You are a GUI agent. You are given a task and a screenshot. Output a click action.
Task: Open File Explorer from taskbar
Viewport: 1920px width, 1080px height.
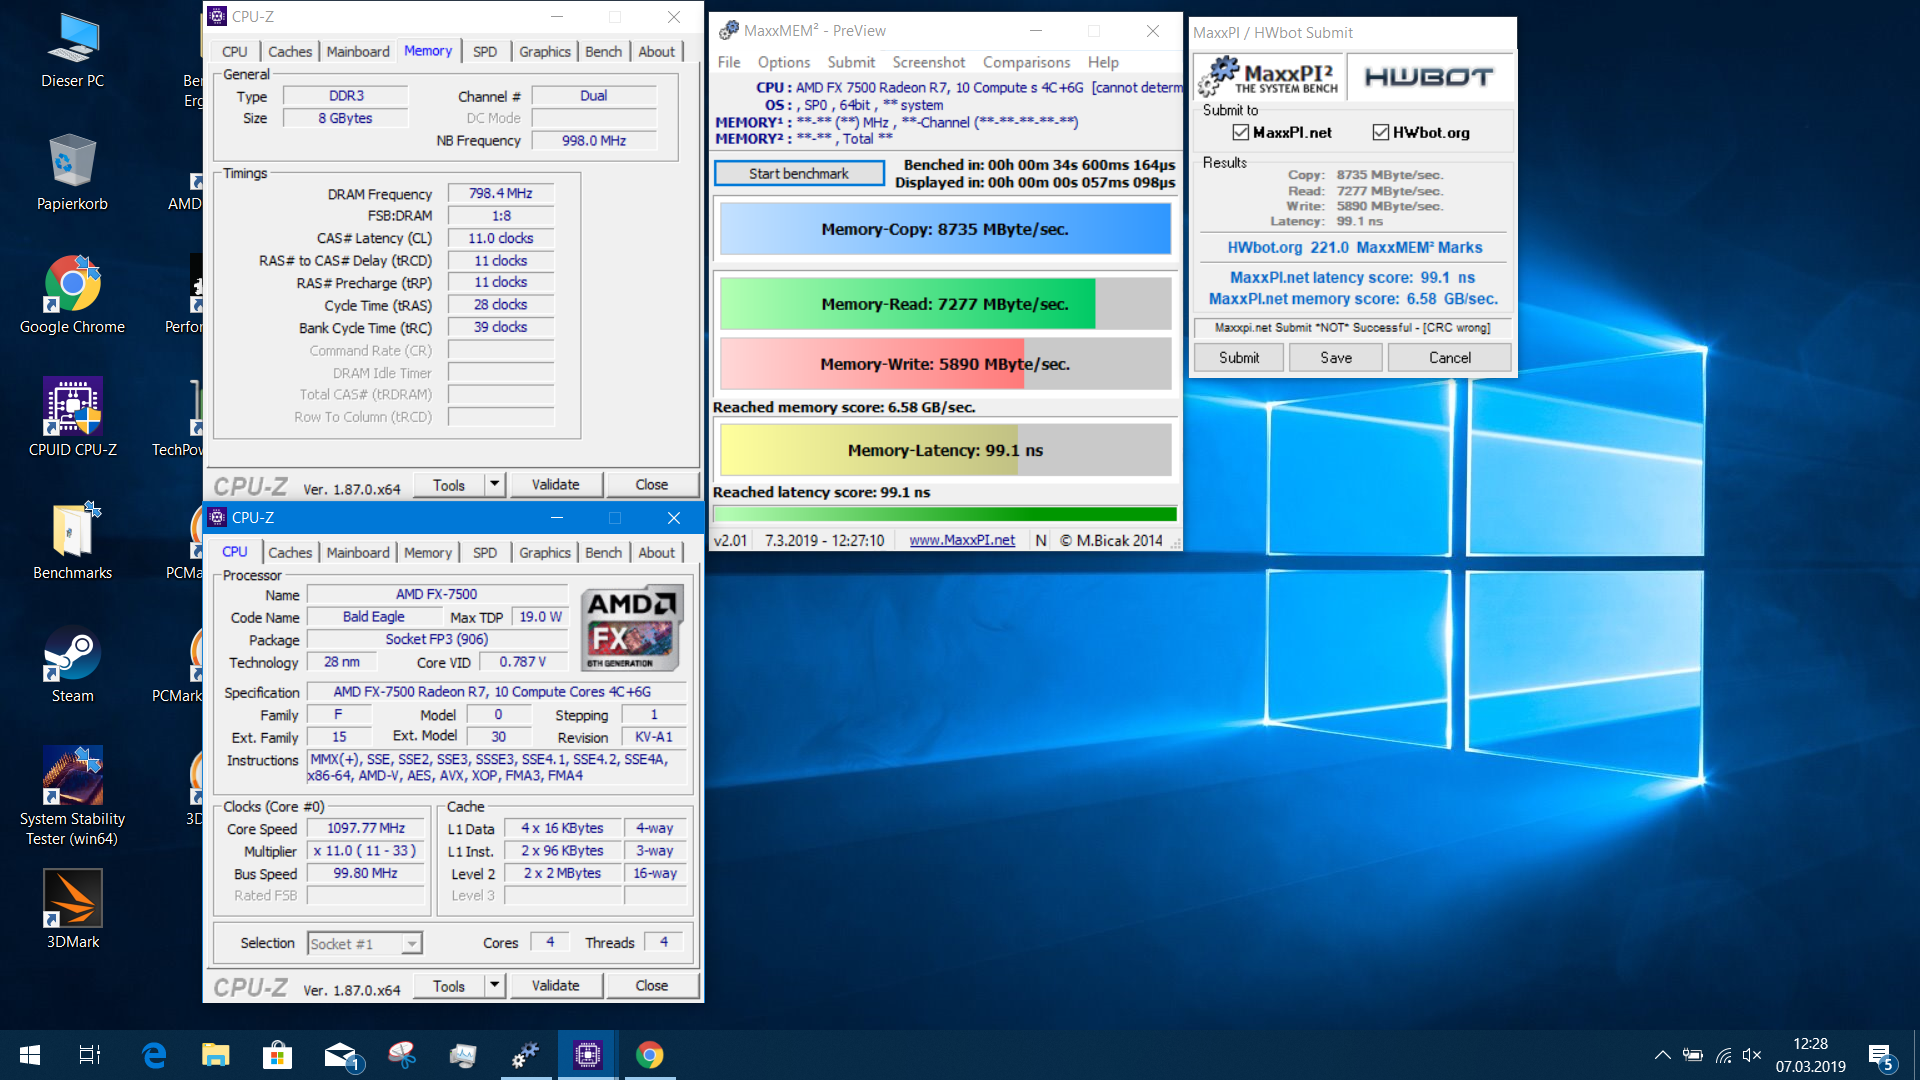[x=215, y=1055]
